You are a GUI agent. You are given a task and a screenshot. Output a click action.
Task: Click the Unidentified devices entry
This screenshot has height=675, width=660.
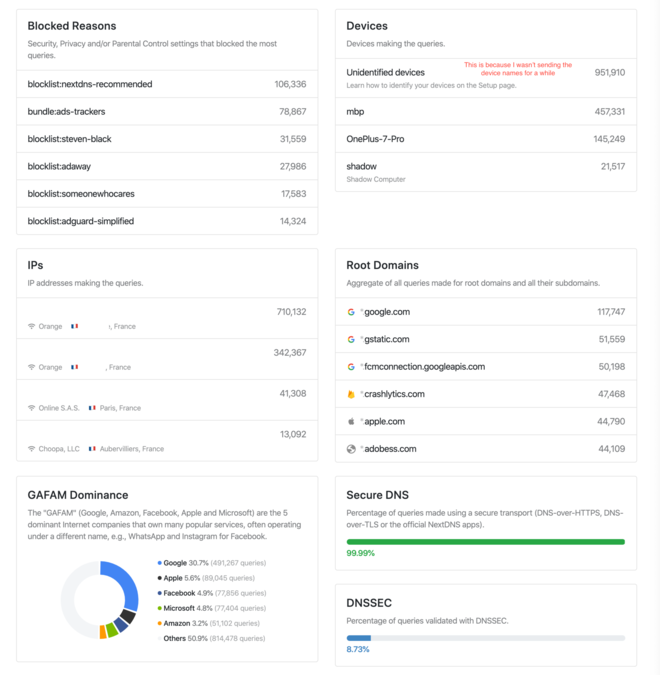point(386,73)
